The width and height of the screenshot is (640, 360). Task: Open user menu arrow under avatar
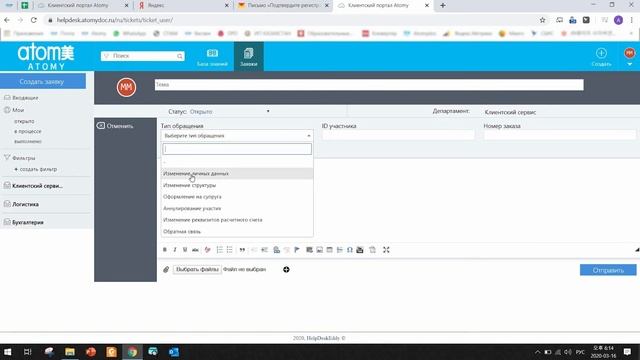point(629,64)
